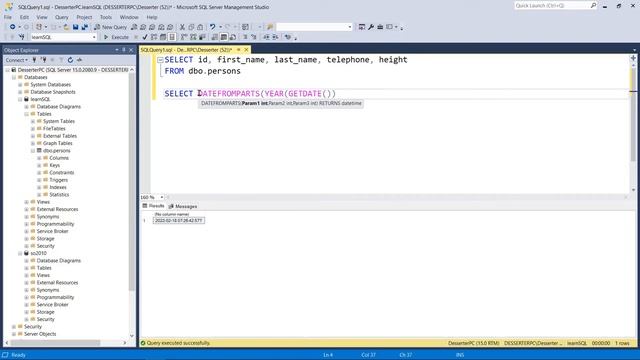The width and height of the screenshot is (640, 360).
Task: Click the Properties wrench icon
Action: [371, 27]
